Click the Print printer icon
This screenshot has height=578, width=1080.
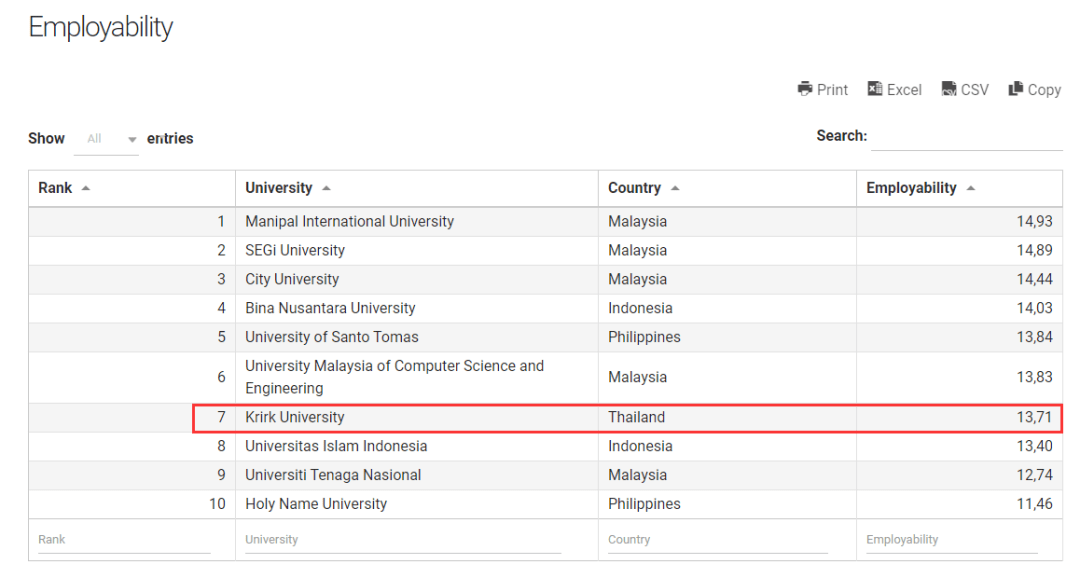tap(805, 89)
